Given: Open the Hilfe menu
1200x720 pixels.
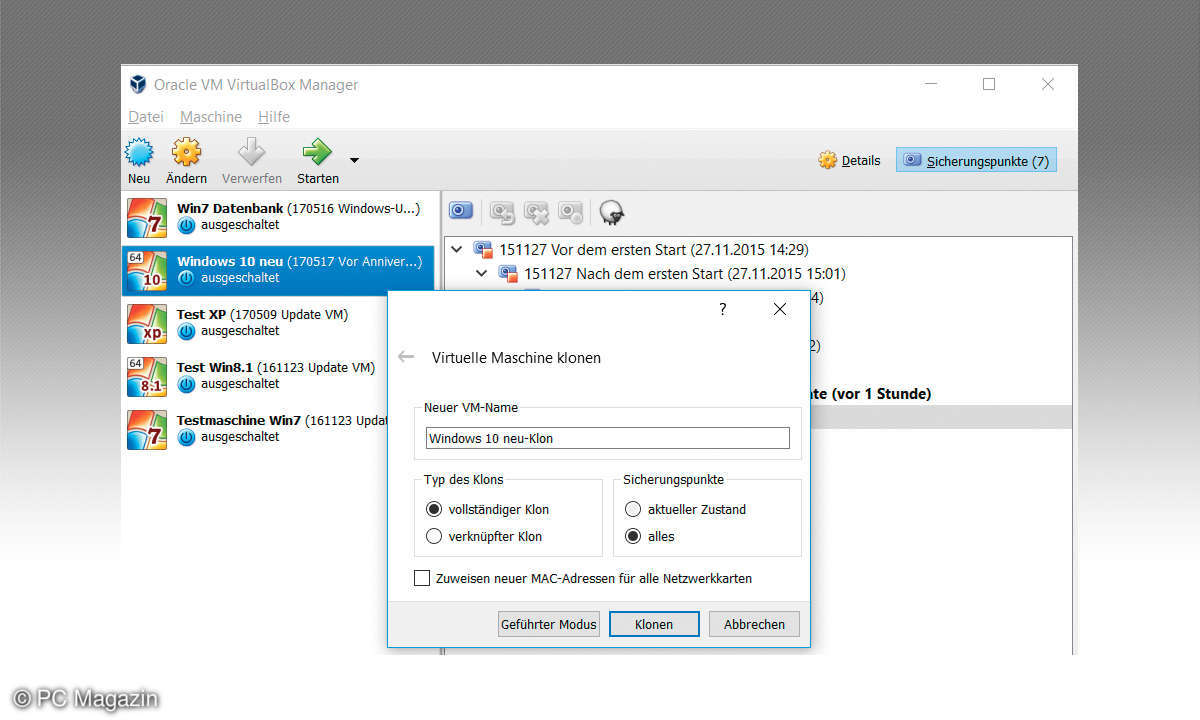Looking at the screenshot, I should 274,117.
